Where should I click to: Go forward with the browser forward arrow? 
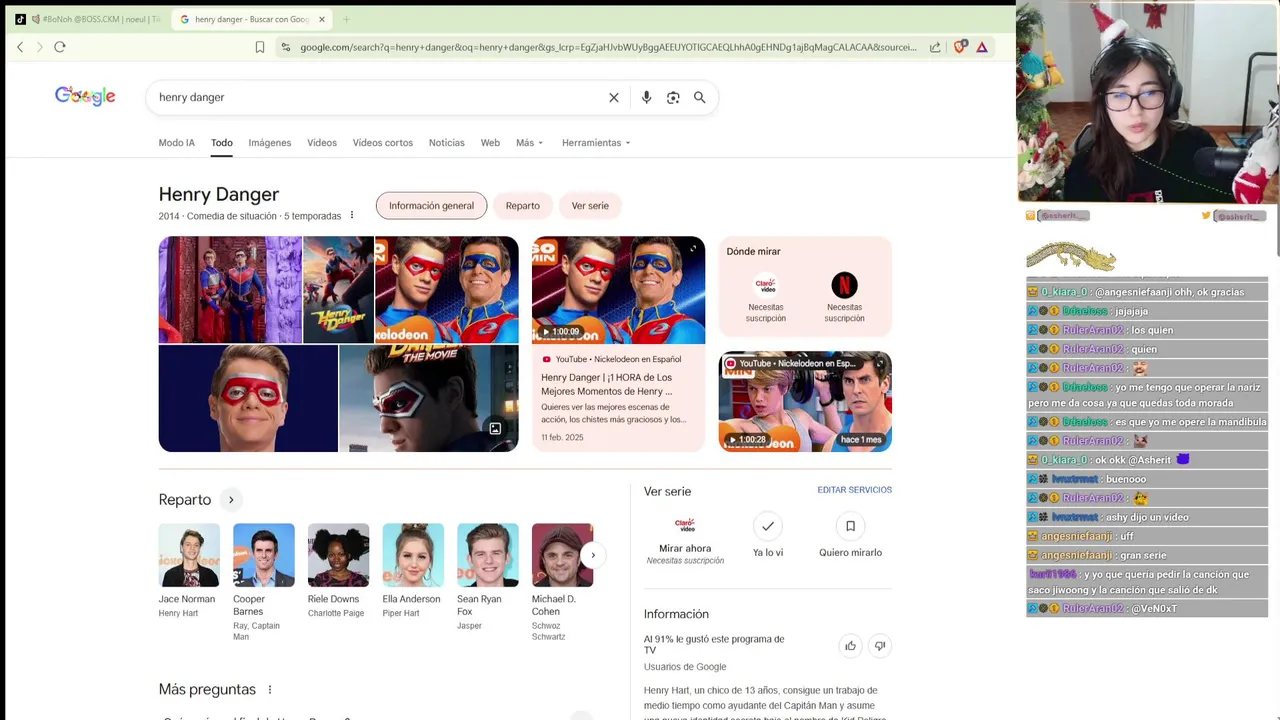[40, 47]
